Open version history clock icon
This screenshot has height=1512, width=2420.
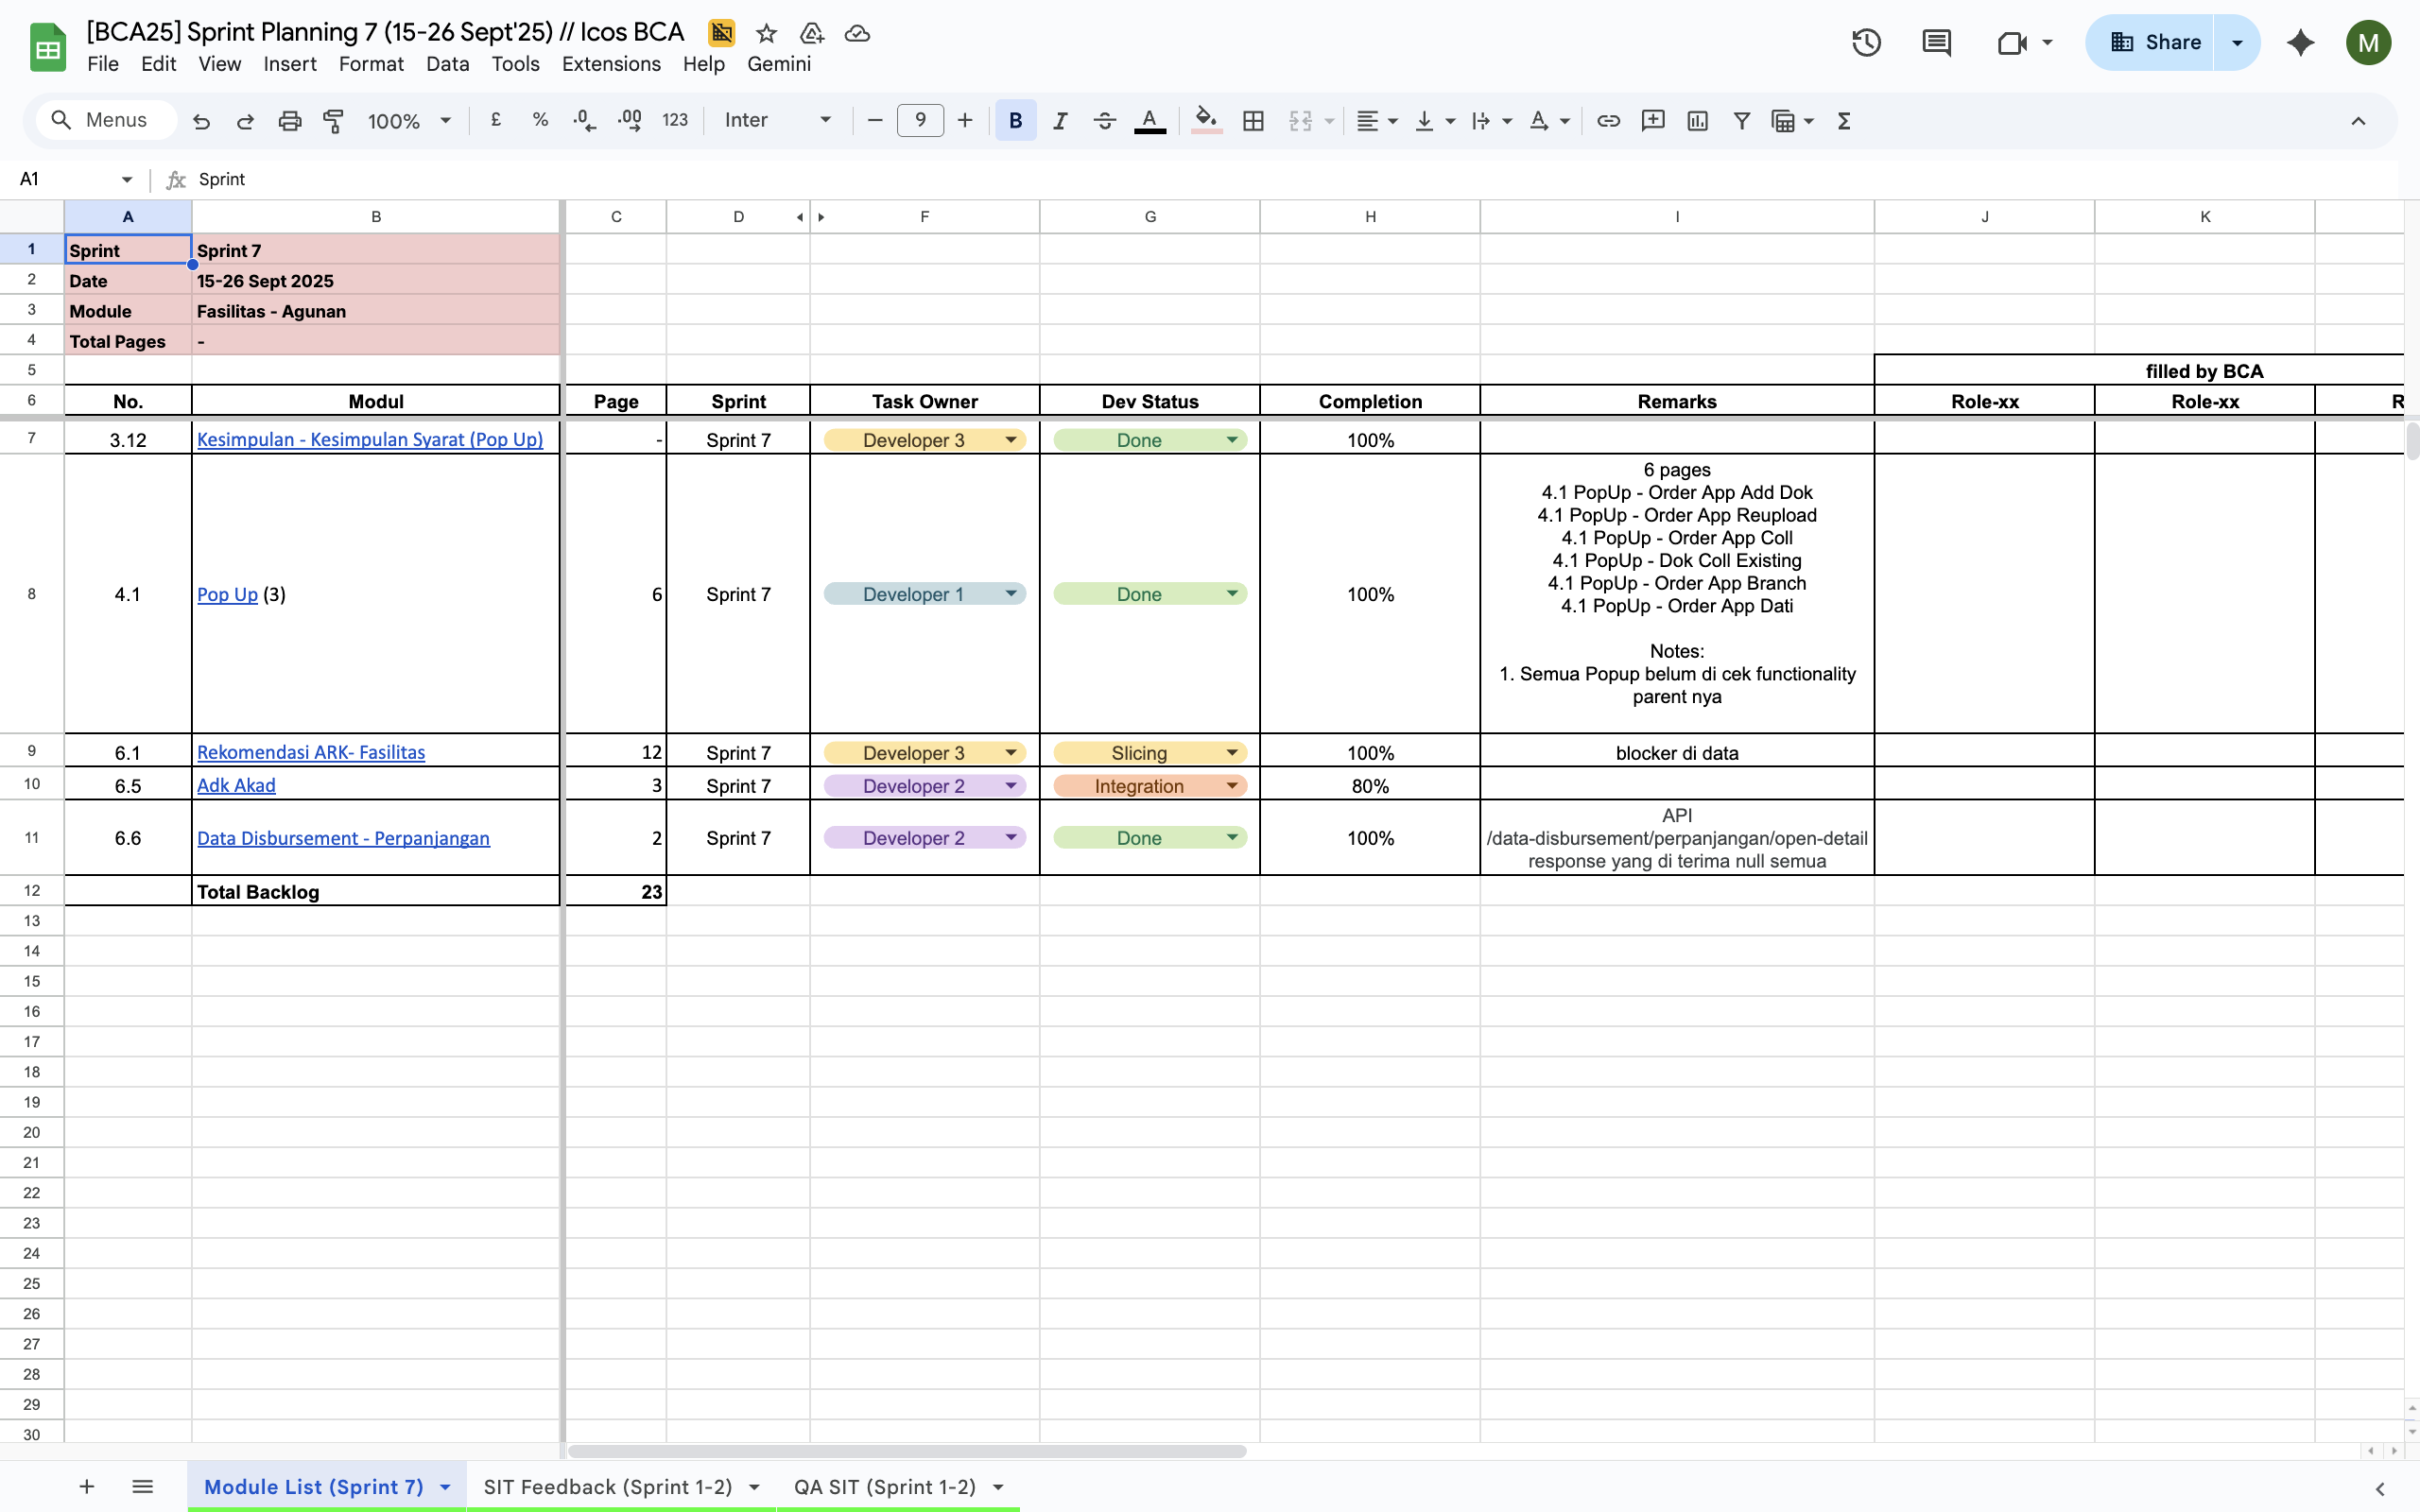coord(1866,43)
